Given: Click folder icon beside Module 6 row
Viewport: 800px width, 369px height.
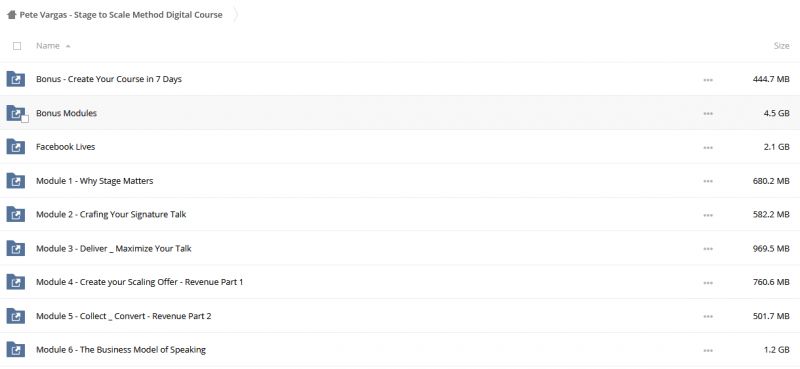Looking at the screenshot, I should click(x=16, y=350).
